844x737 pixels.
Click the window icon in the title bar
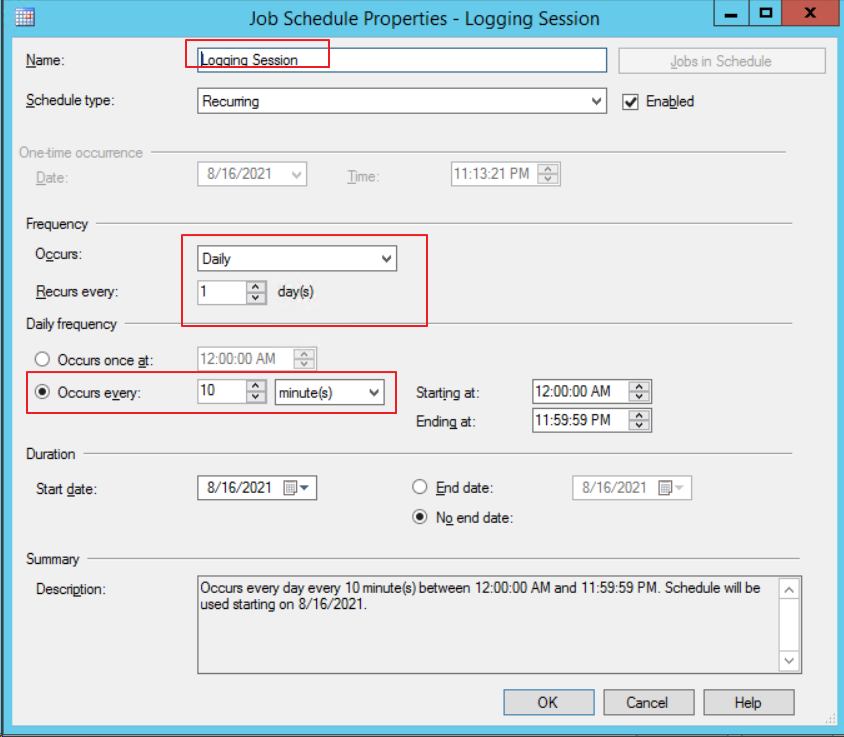[25, 17]
